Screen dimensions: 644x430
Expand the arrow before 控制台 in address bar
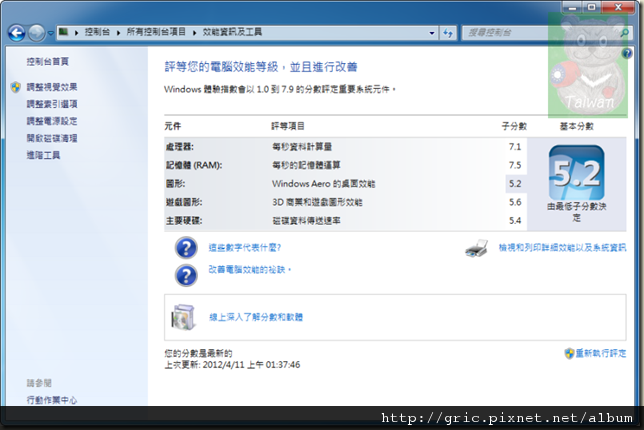[x=76, y=32]
